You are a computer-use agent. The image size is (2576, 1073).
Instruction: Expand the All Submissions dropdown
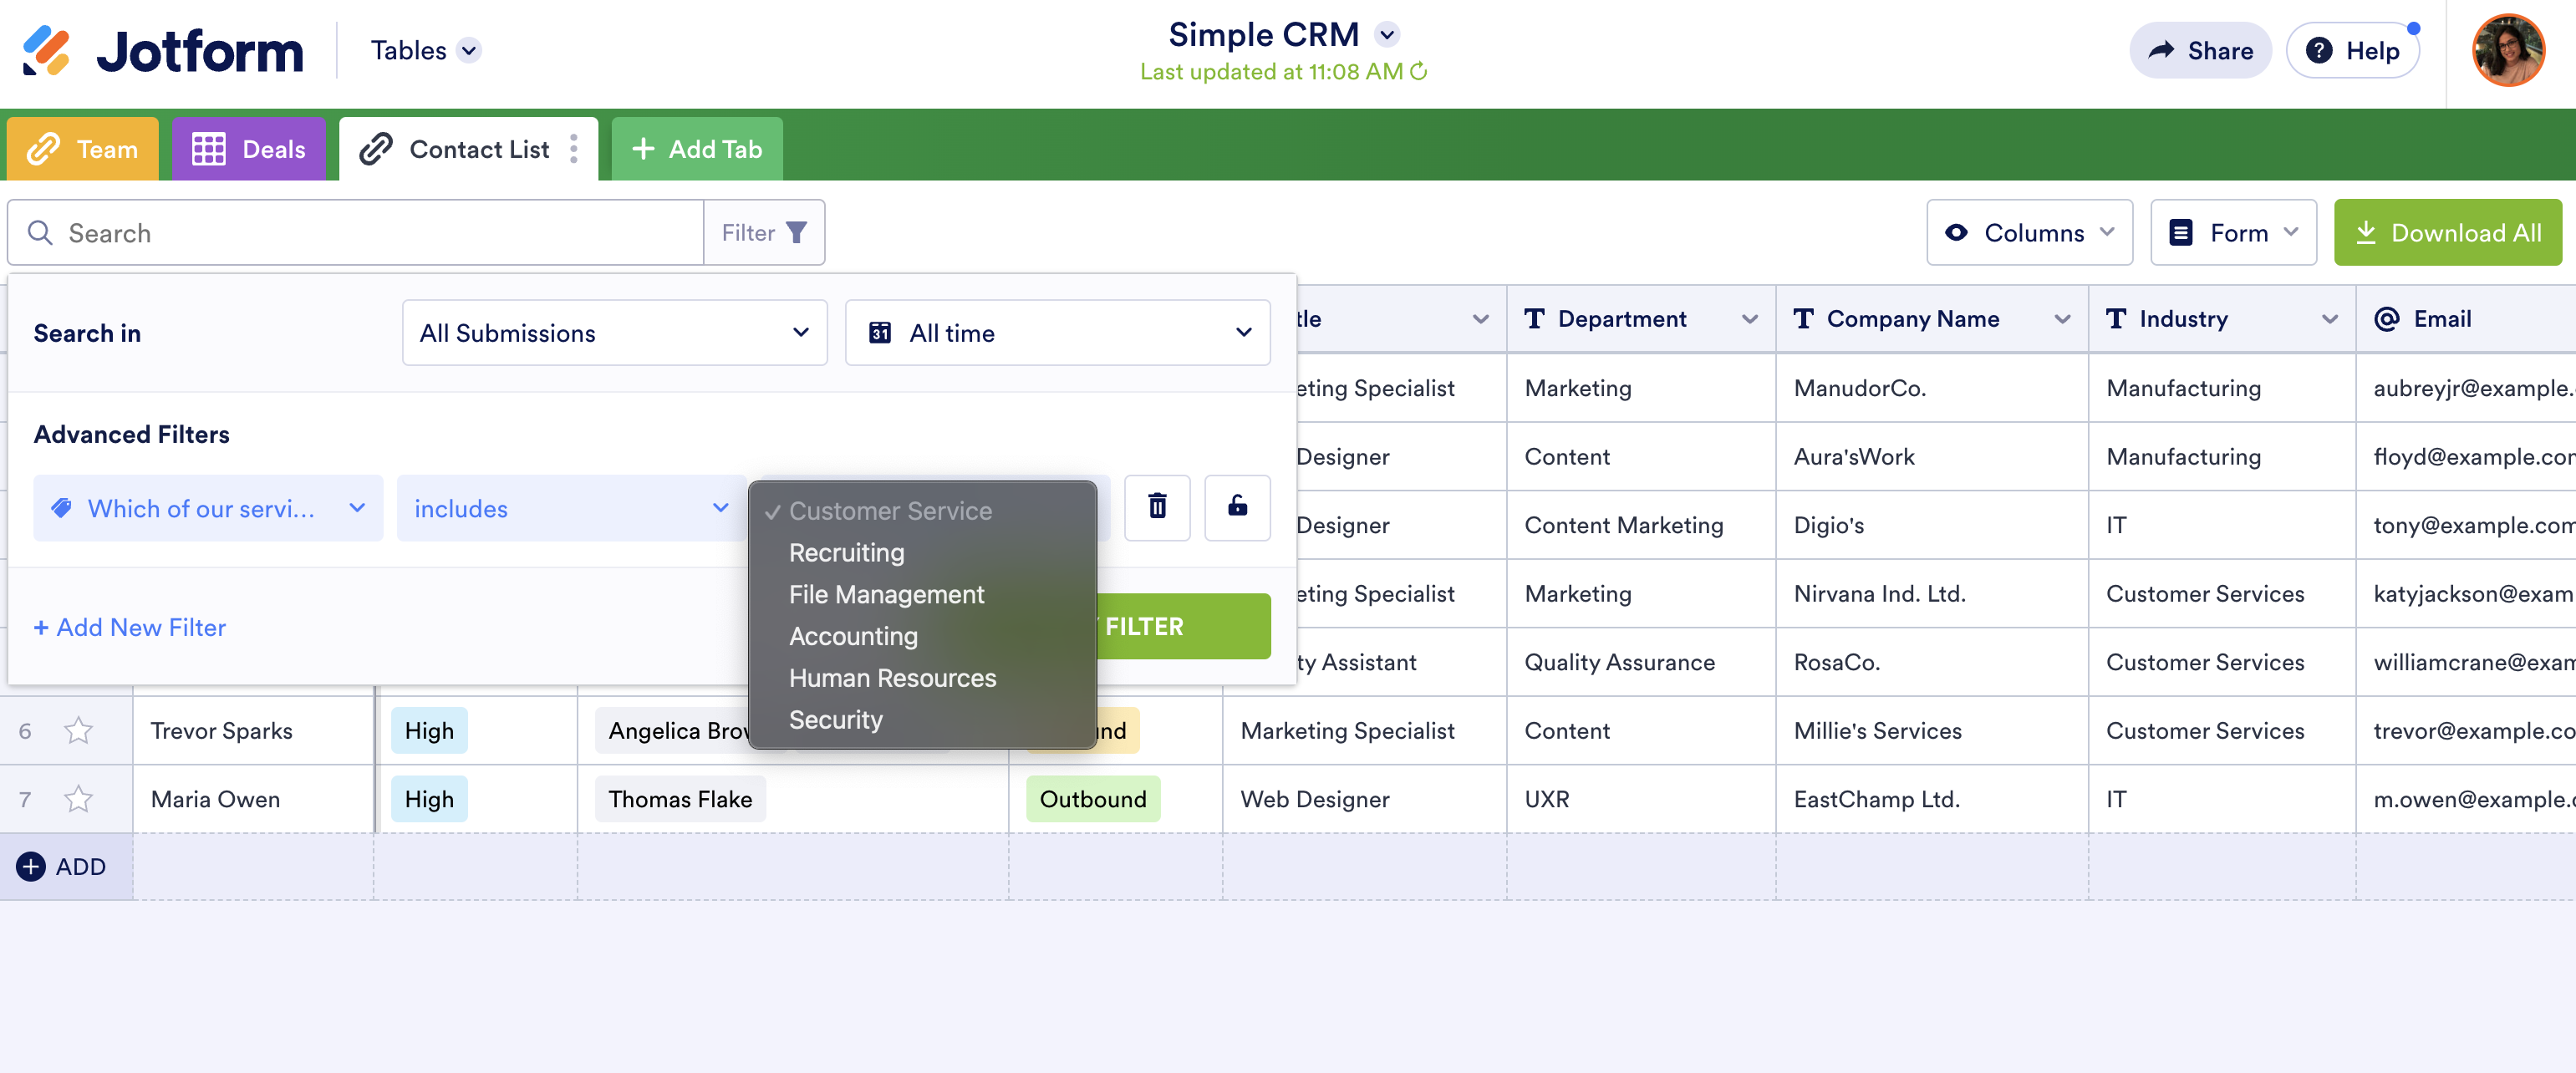point(614,333)
